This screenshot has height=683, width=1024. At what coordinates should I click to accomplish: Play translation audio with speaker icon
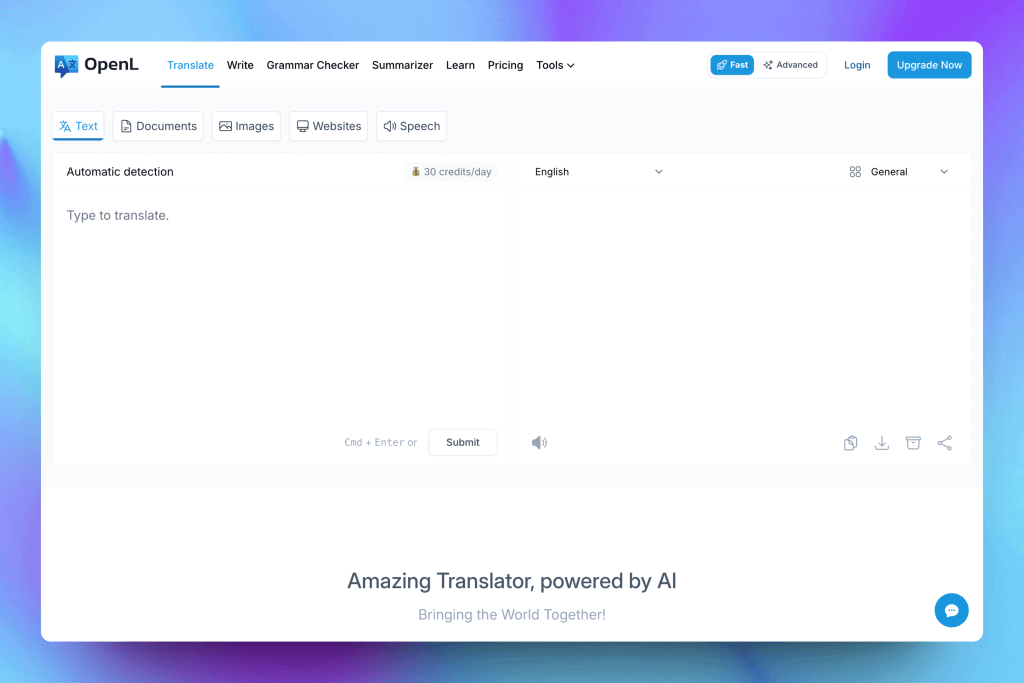pos(539,443)
